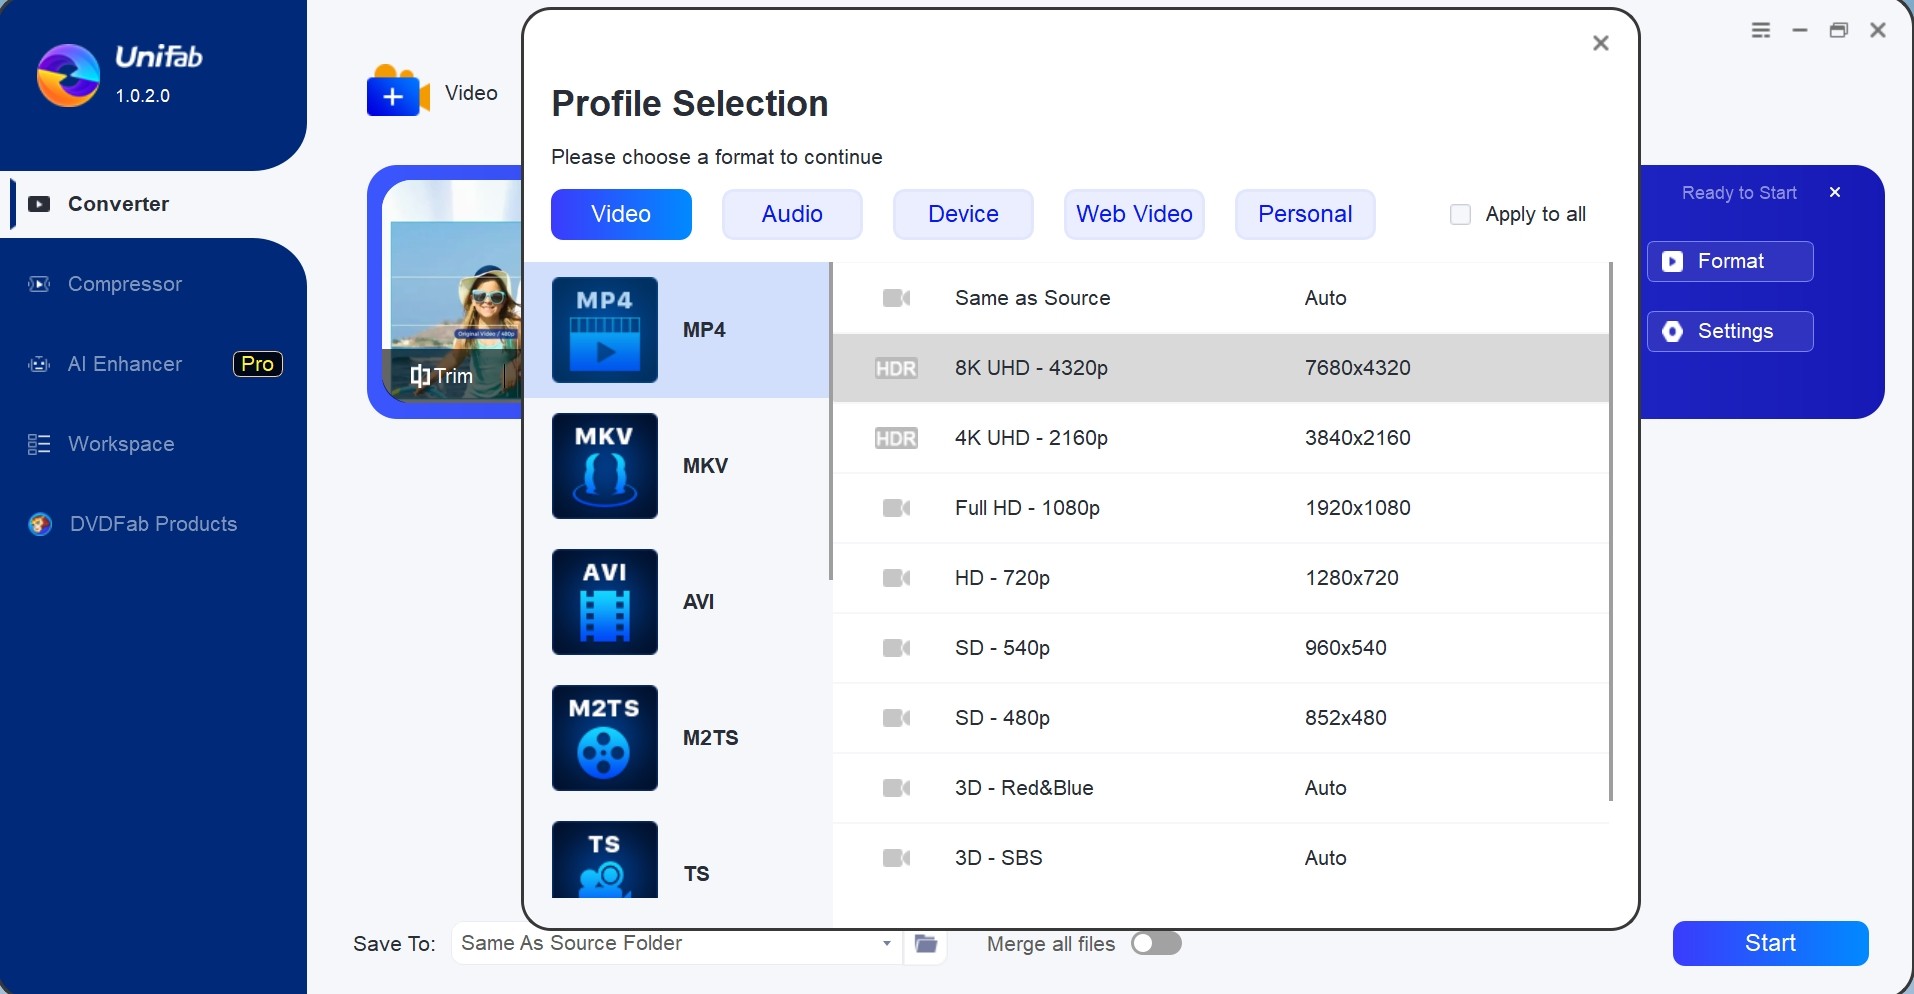Enable the Apply to all checkbox
This screenshot has width=1914, height=994.
[x=1460, y=215]
